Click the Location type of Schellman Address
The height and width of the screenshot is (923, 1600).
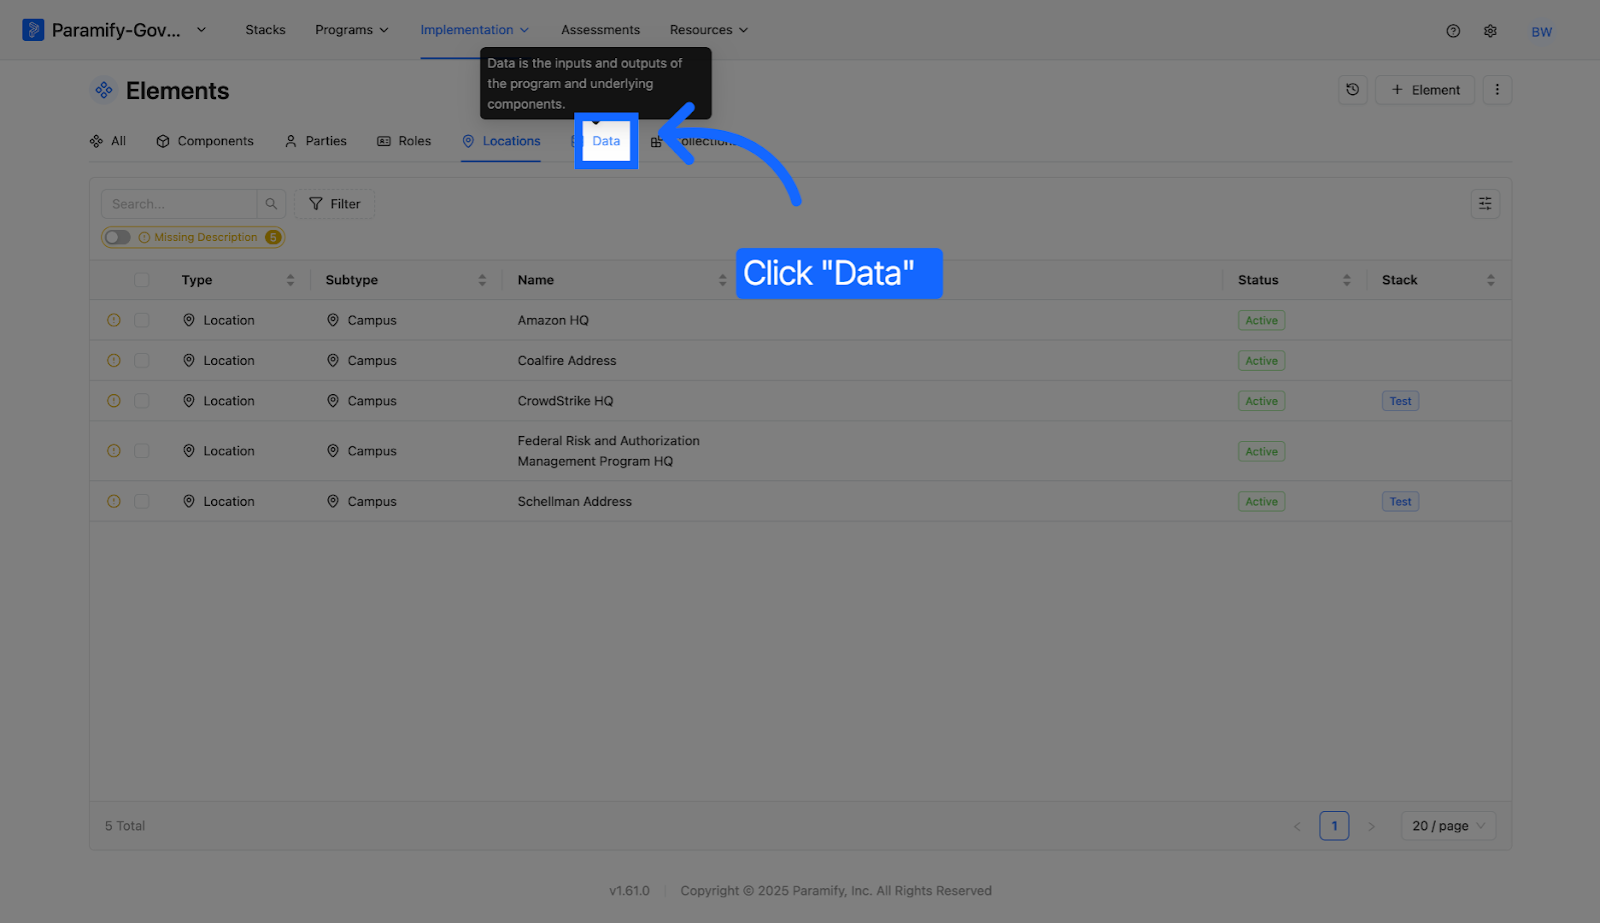click(218, 502)
